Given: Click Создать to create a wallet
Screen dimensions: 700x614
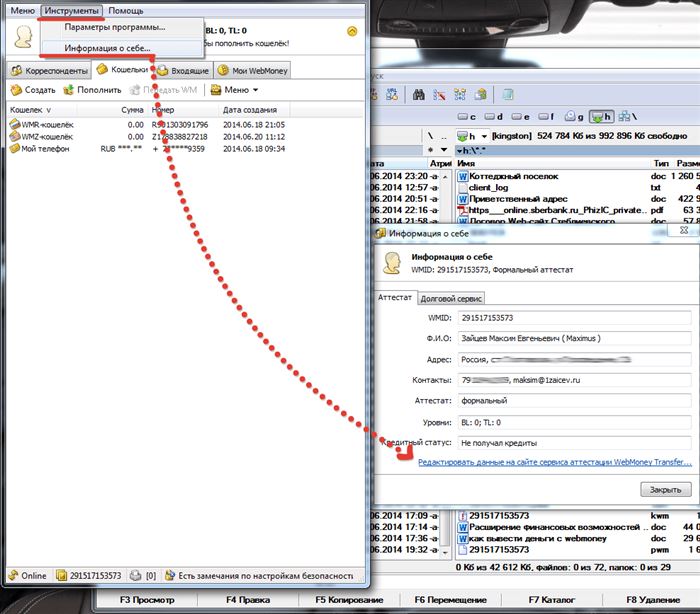Looking at the screenshot, I should [33, 90].
